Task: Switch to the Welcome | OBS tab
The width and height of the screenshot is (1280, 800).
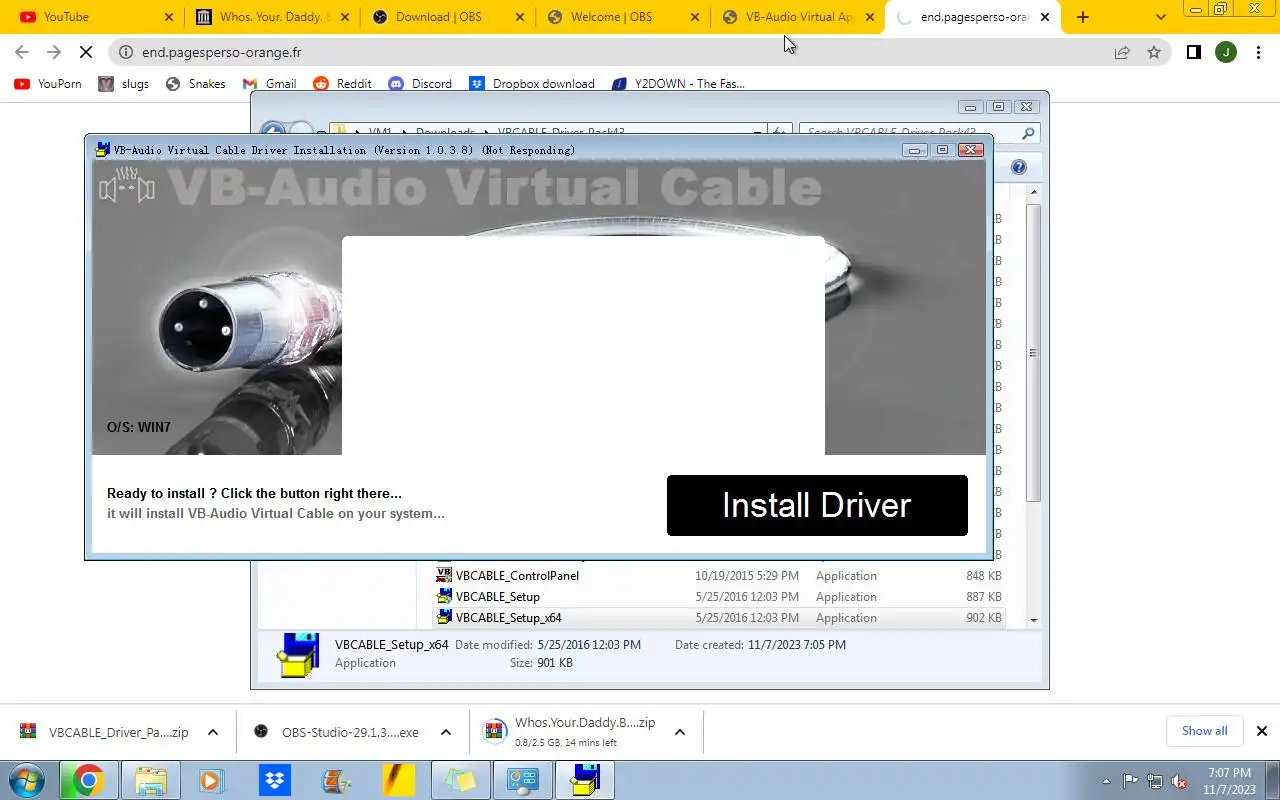Action: 623,17
